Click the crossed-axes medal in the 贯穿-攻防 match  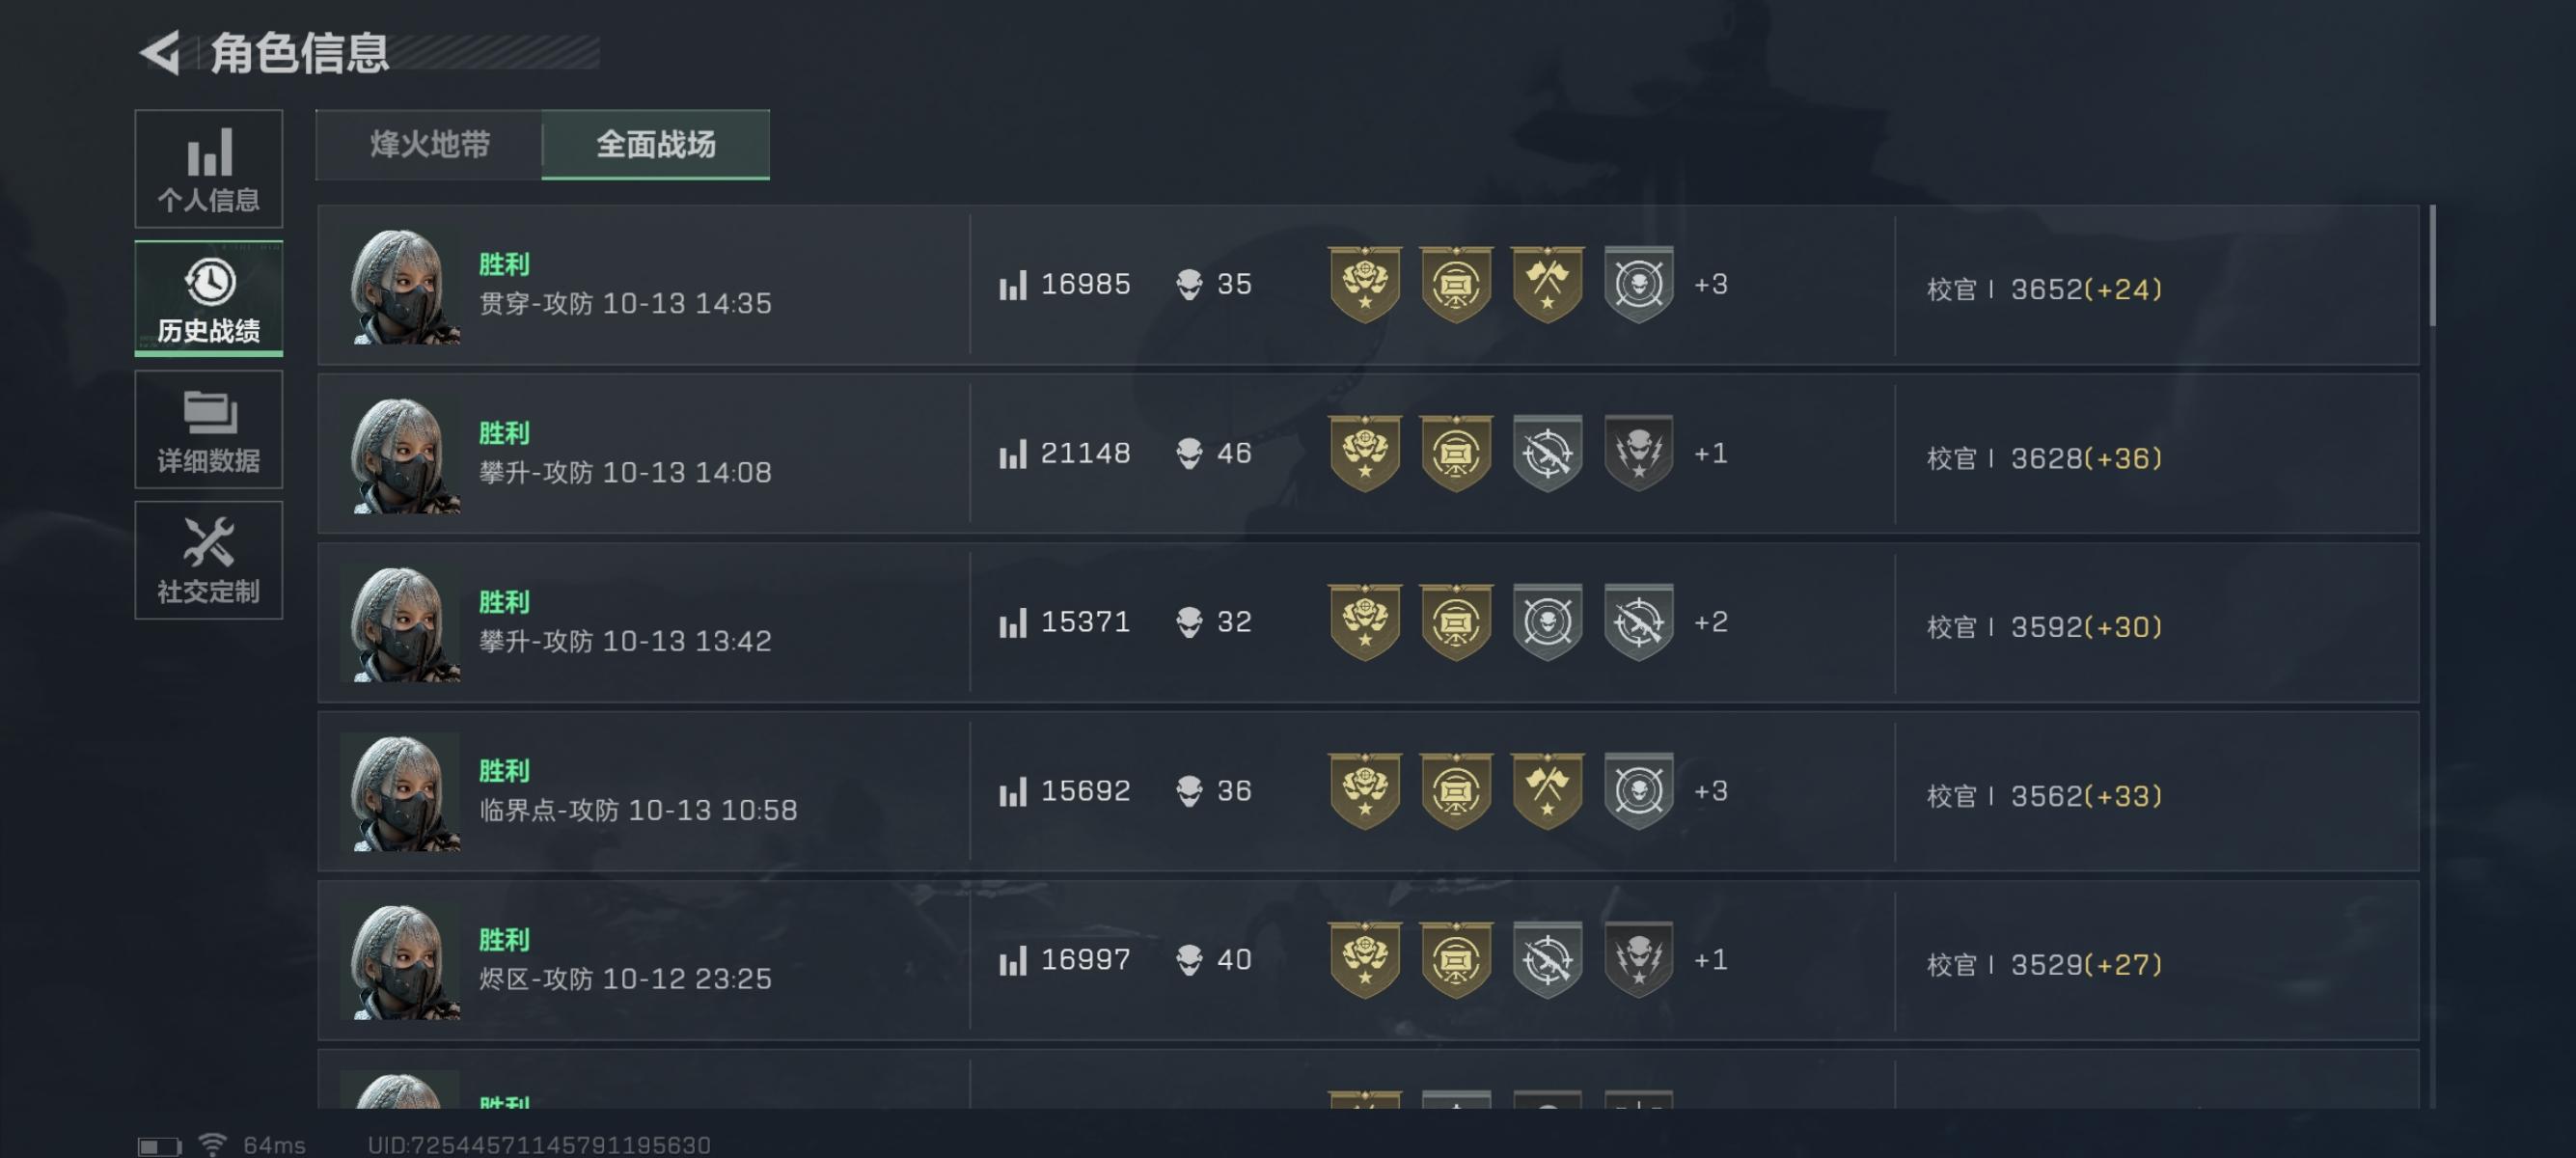point(1547,285)
